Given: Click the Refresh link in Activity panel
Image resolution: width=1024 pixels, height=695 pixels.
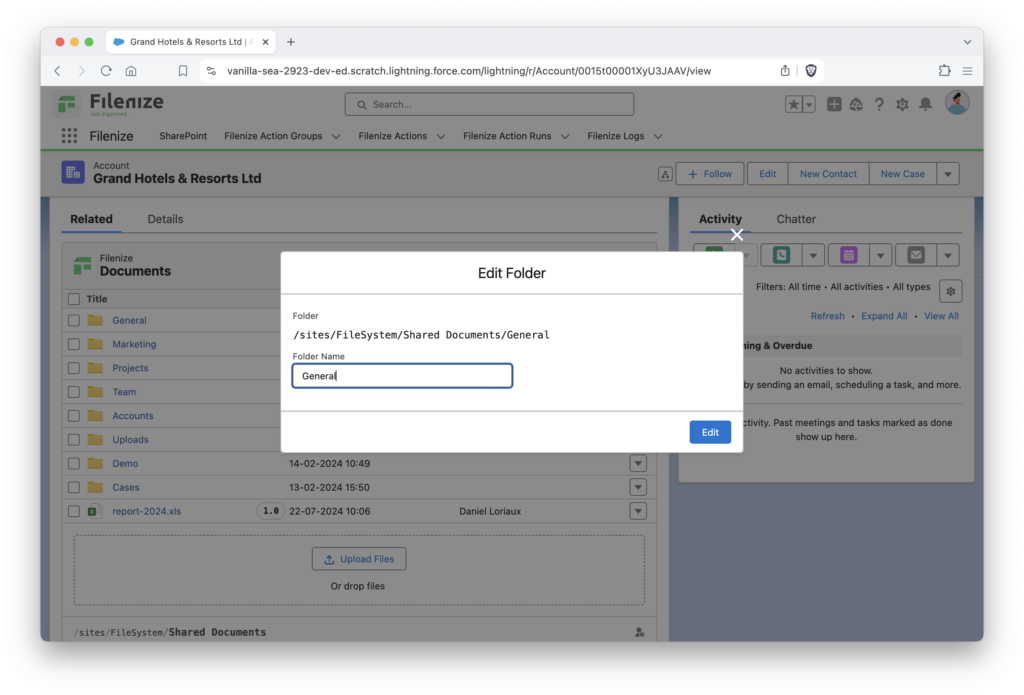Looking at the screenshot, I should [x=827, y=315].
